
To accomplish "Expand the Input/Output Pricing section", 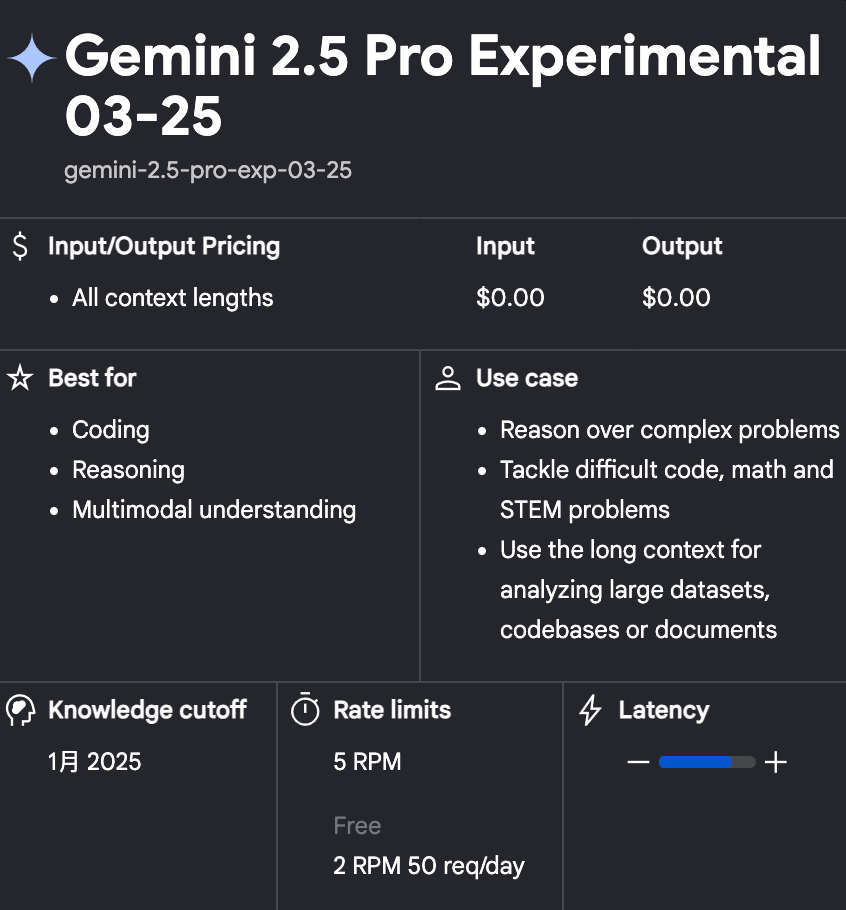I will (164, 246).
